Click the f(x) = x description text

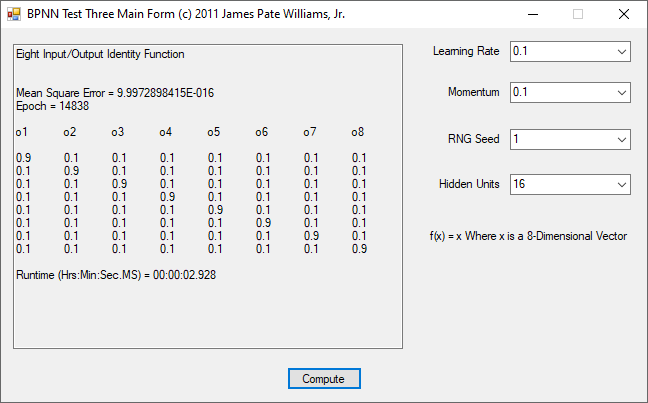pos(527,236)
